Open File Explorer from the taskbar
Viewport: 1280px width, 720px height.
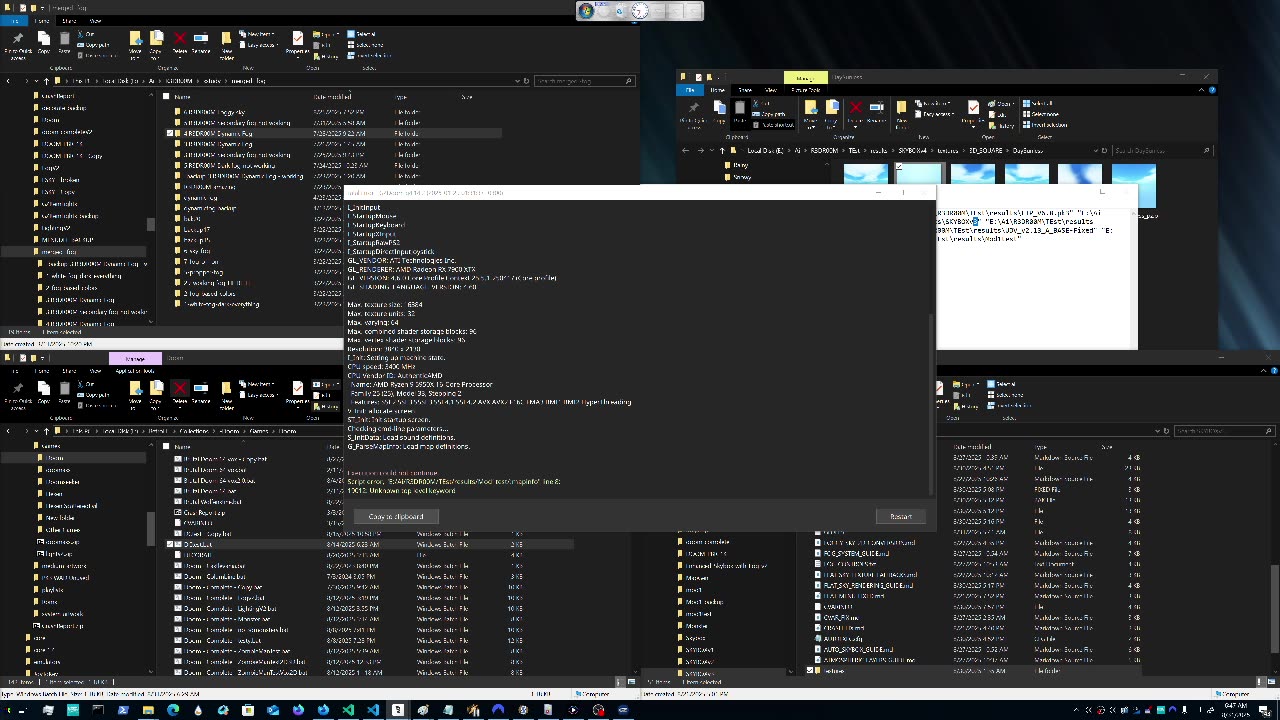point(148,710)
